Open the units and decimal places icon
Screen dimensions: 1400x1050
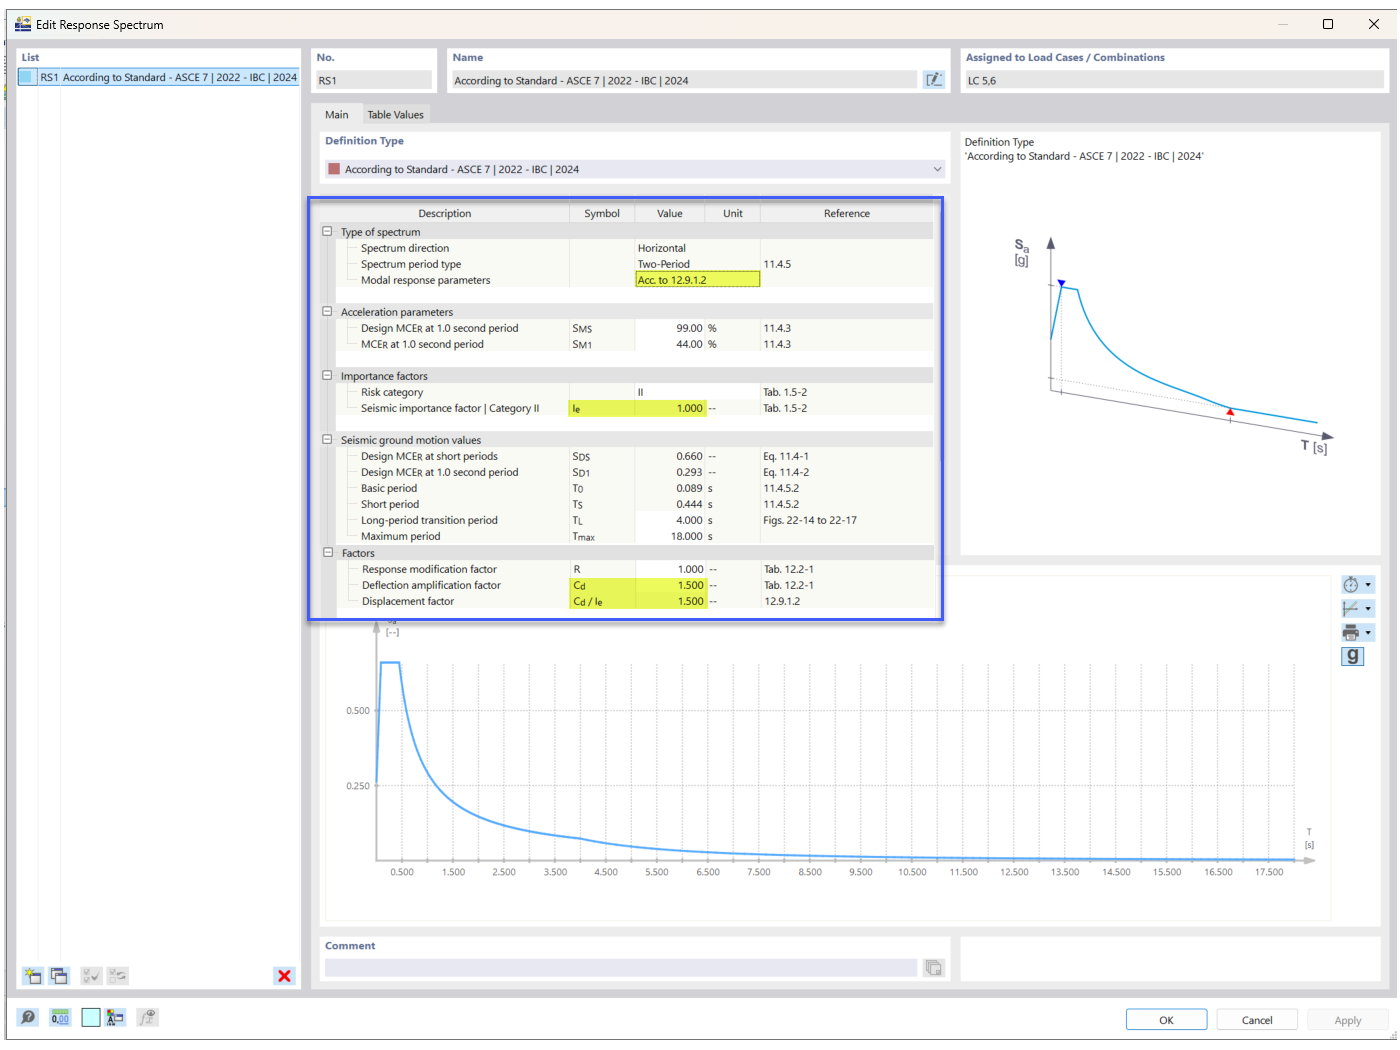(x=60, y=1018)
